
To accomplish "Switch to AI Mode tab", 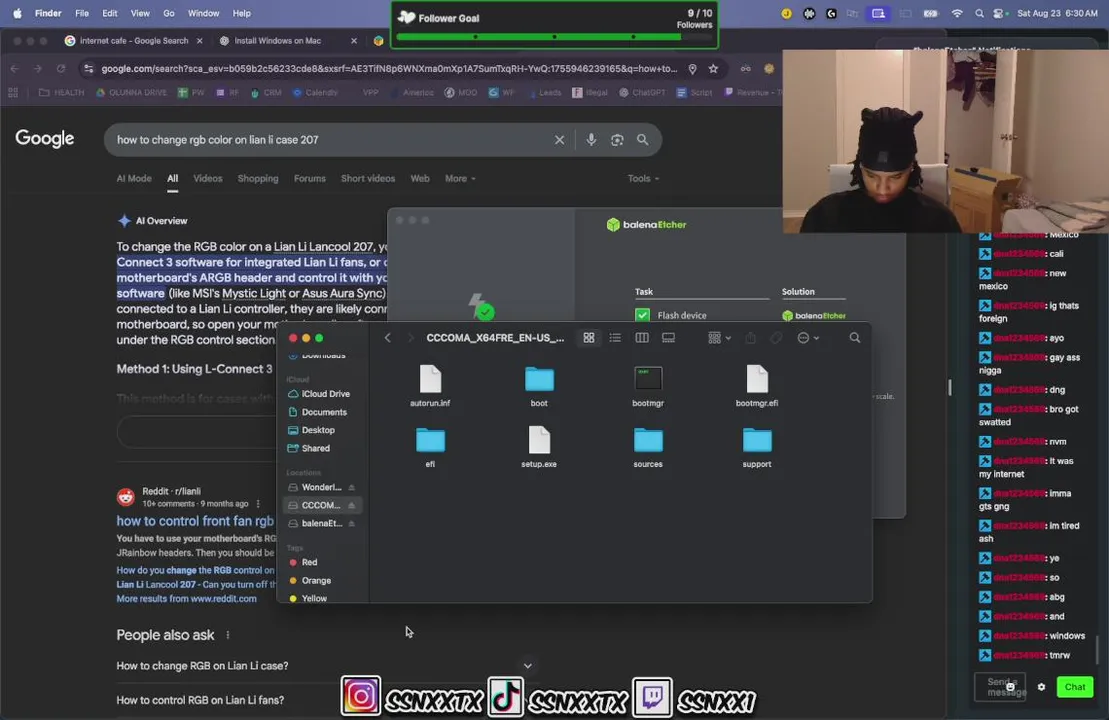I will tap(134, 179).
